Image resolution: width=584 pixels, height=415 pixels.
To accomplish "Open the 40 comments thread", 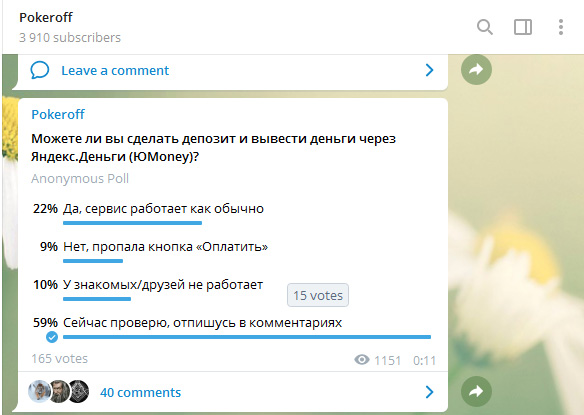I will coord(140,392).
